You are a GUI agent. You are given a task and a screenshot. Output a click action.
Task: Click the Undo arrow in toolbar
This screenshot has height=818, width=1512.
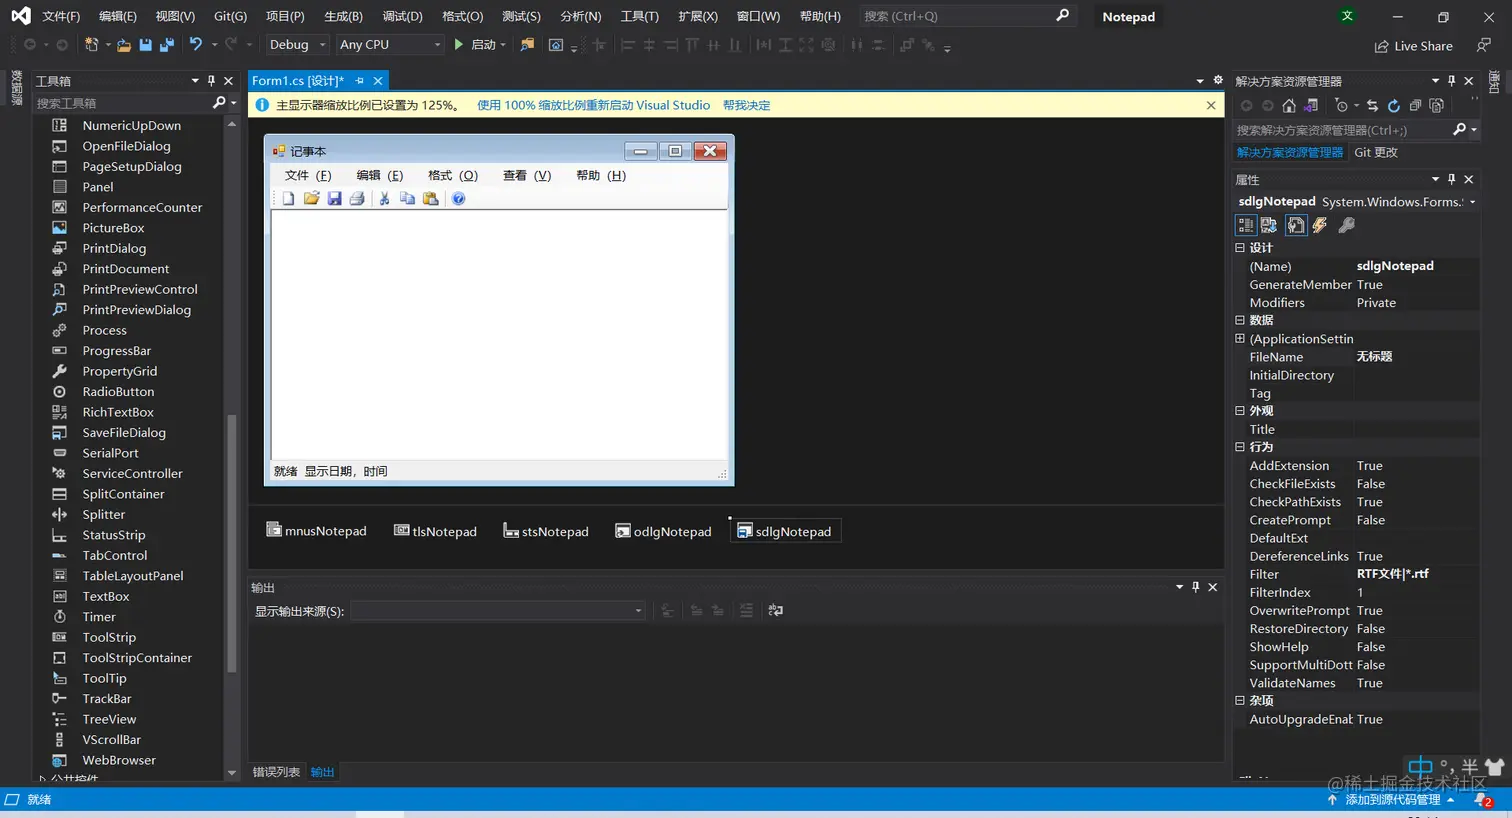point(196,44)
